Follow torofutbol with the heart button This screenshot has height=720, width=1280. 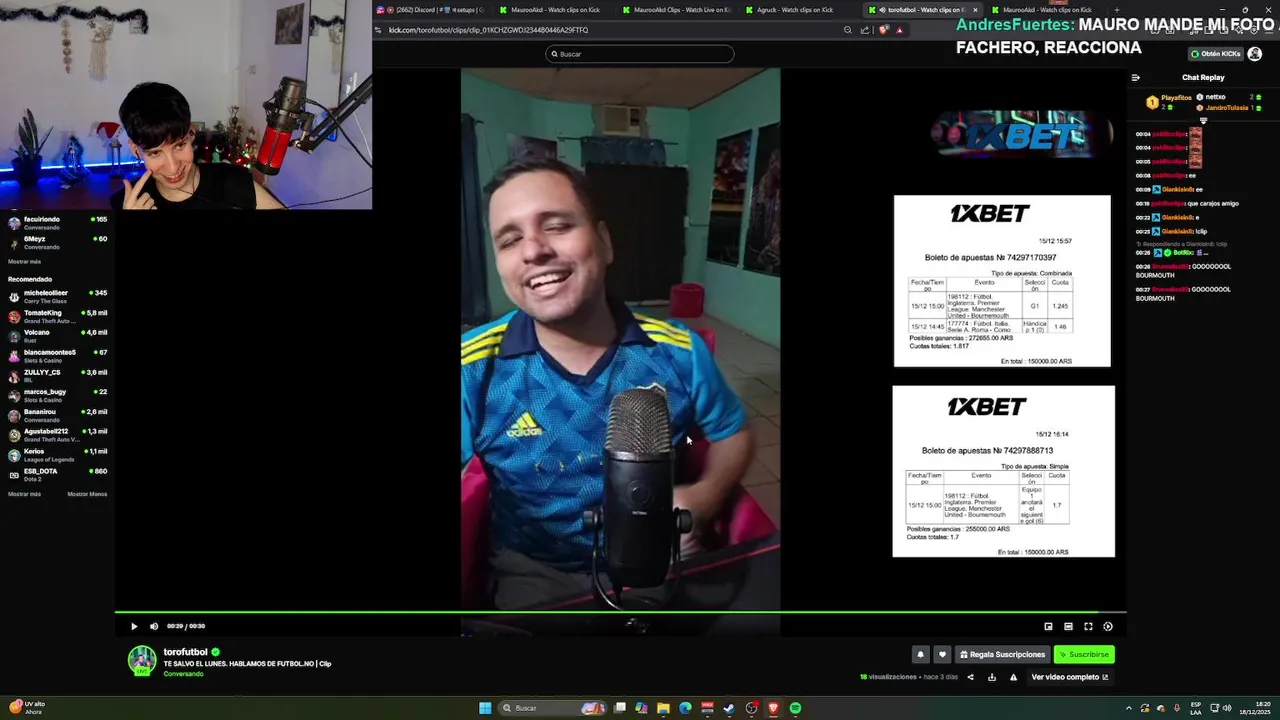coord(942,655)
